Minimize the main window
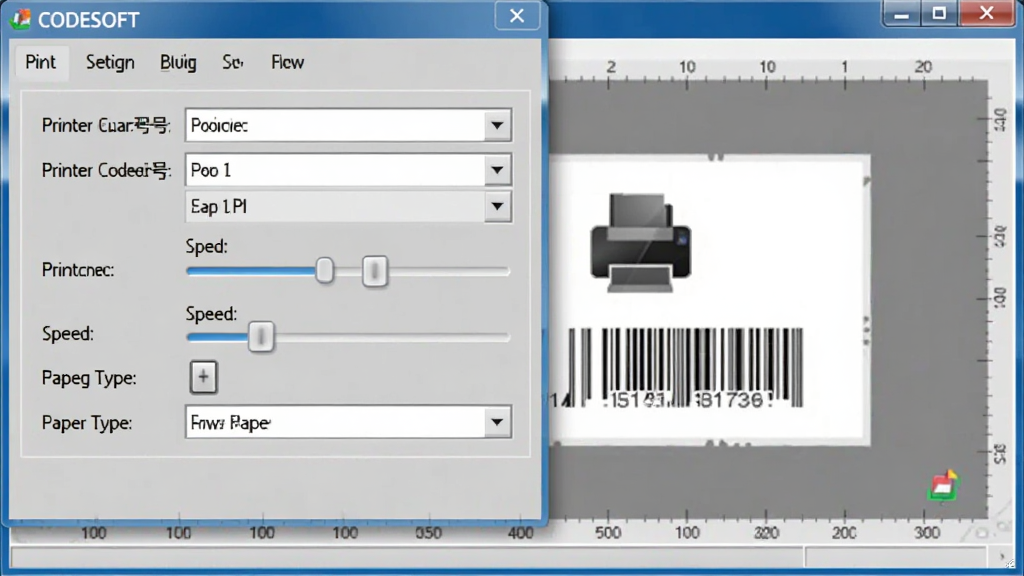1024x576 pixels. 902,14
